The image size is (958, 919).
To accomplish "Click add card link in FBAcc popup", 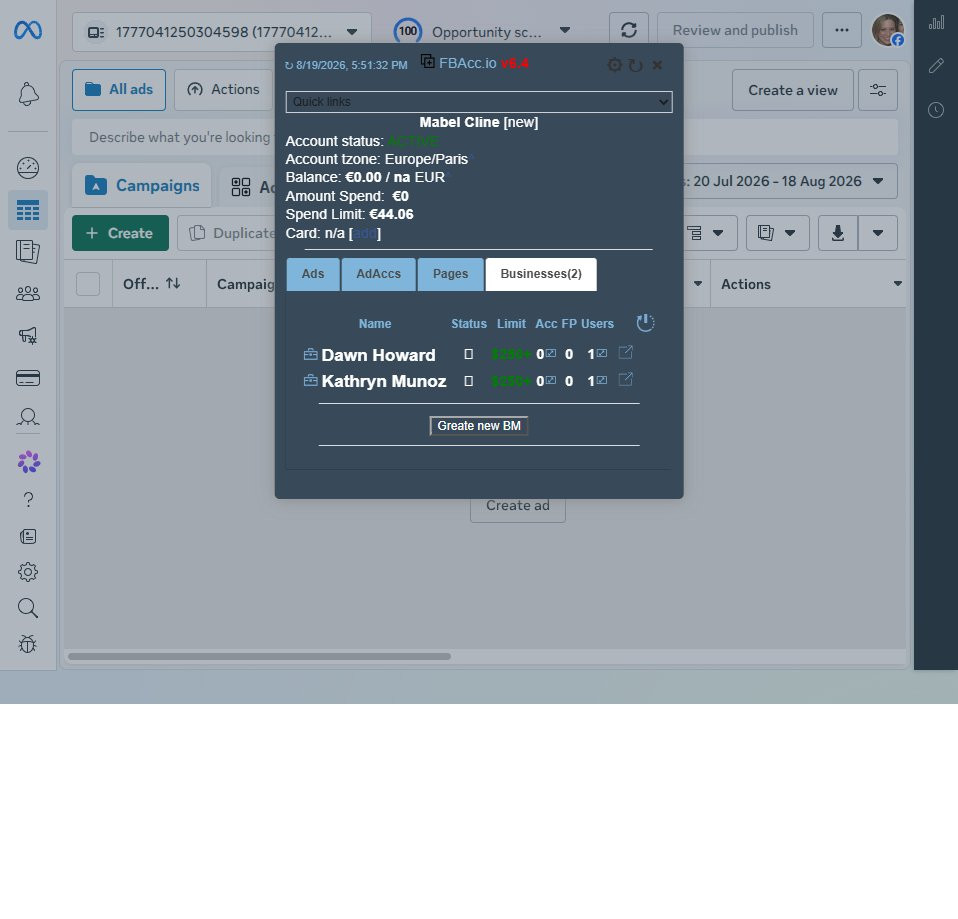I will (x=365, y=233).
